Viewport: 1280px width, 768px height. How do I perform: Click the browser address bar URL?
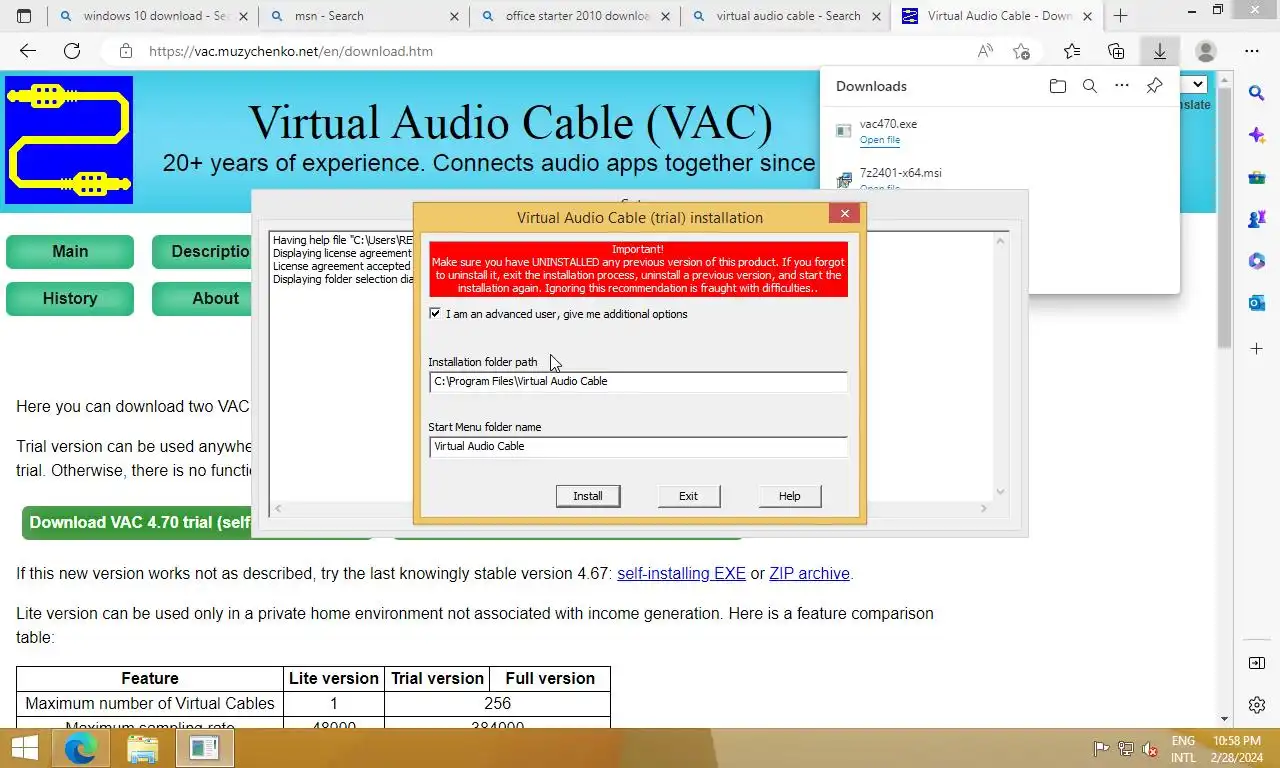pyautogui.click(x=291, y=51)
